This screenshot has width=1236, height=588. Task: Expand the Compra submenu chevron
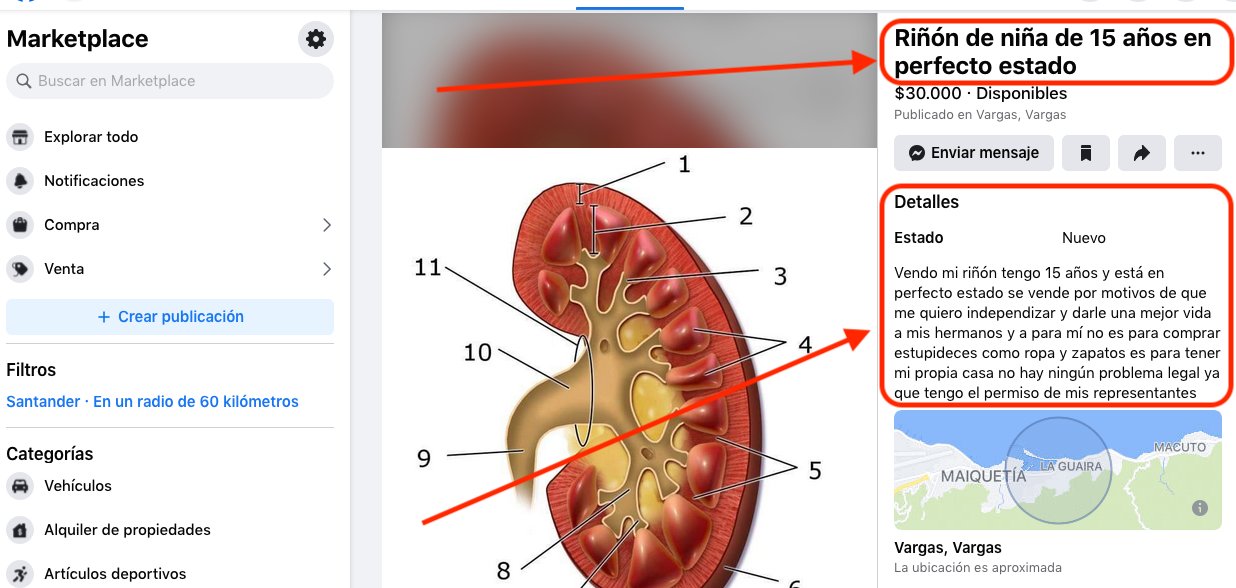(x=326, y=225)
